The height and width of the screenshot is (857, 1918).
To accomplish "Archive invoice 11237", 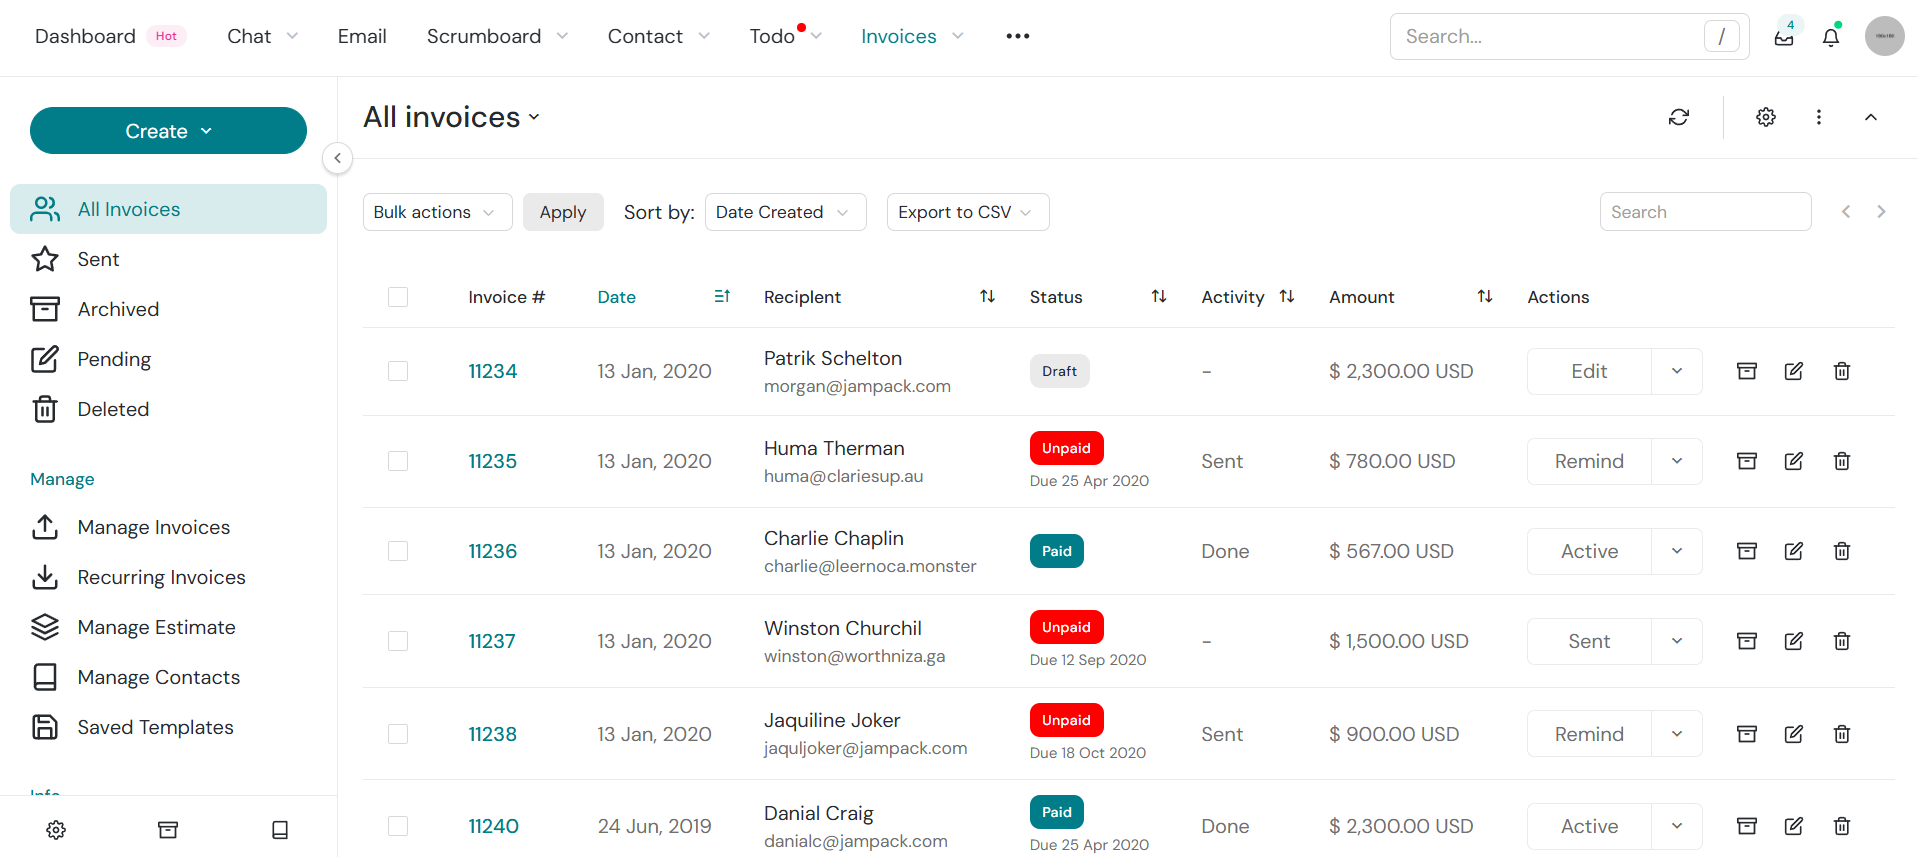I will pos(1747,641).
